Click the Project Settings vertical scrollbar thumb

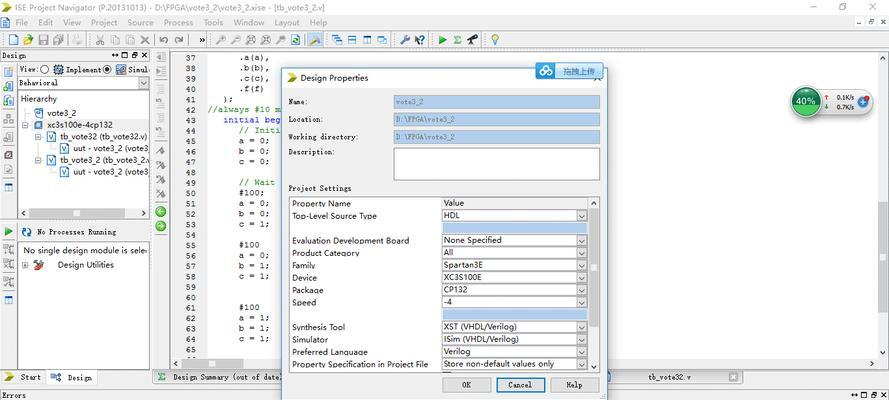pyautogui.click(x=594, y=268)
